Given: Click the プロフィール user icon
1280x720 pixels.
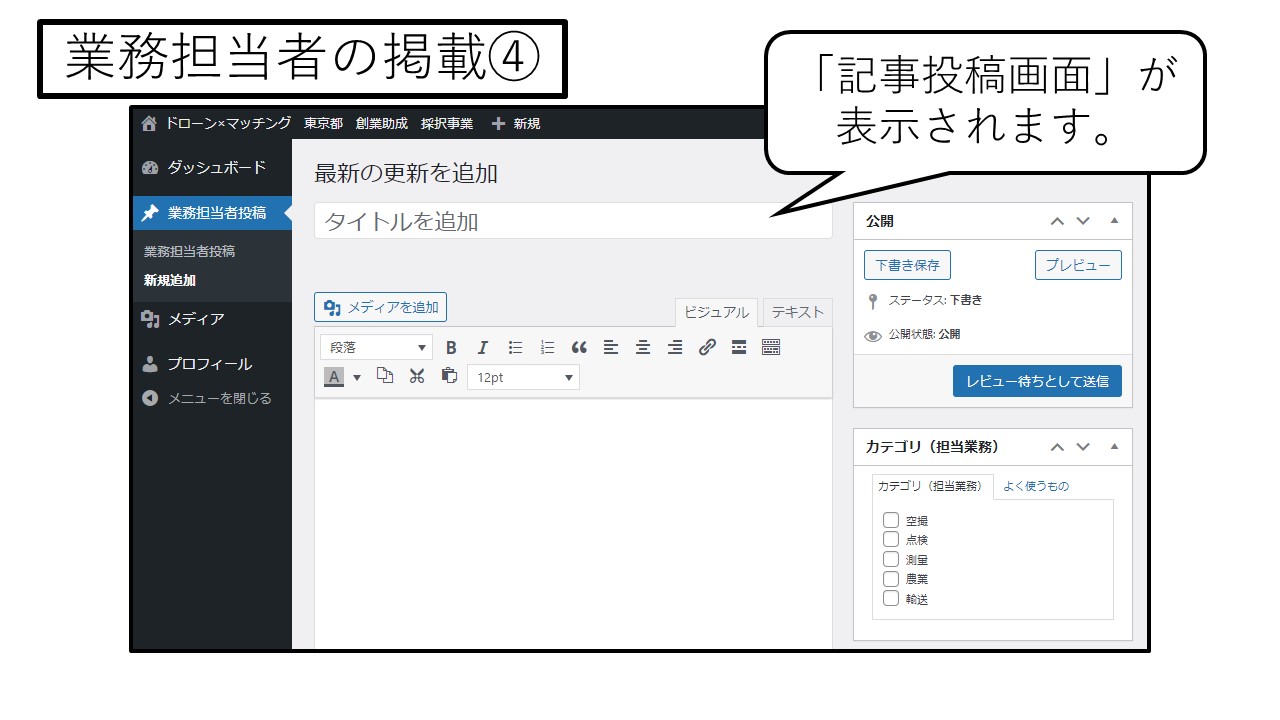Looking at the screenshot, I should [x=150, y=364].
